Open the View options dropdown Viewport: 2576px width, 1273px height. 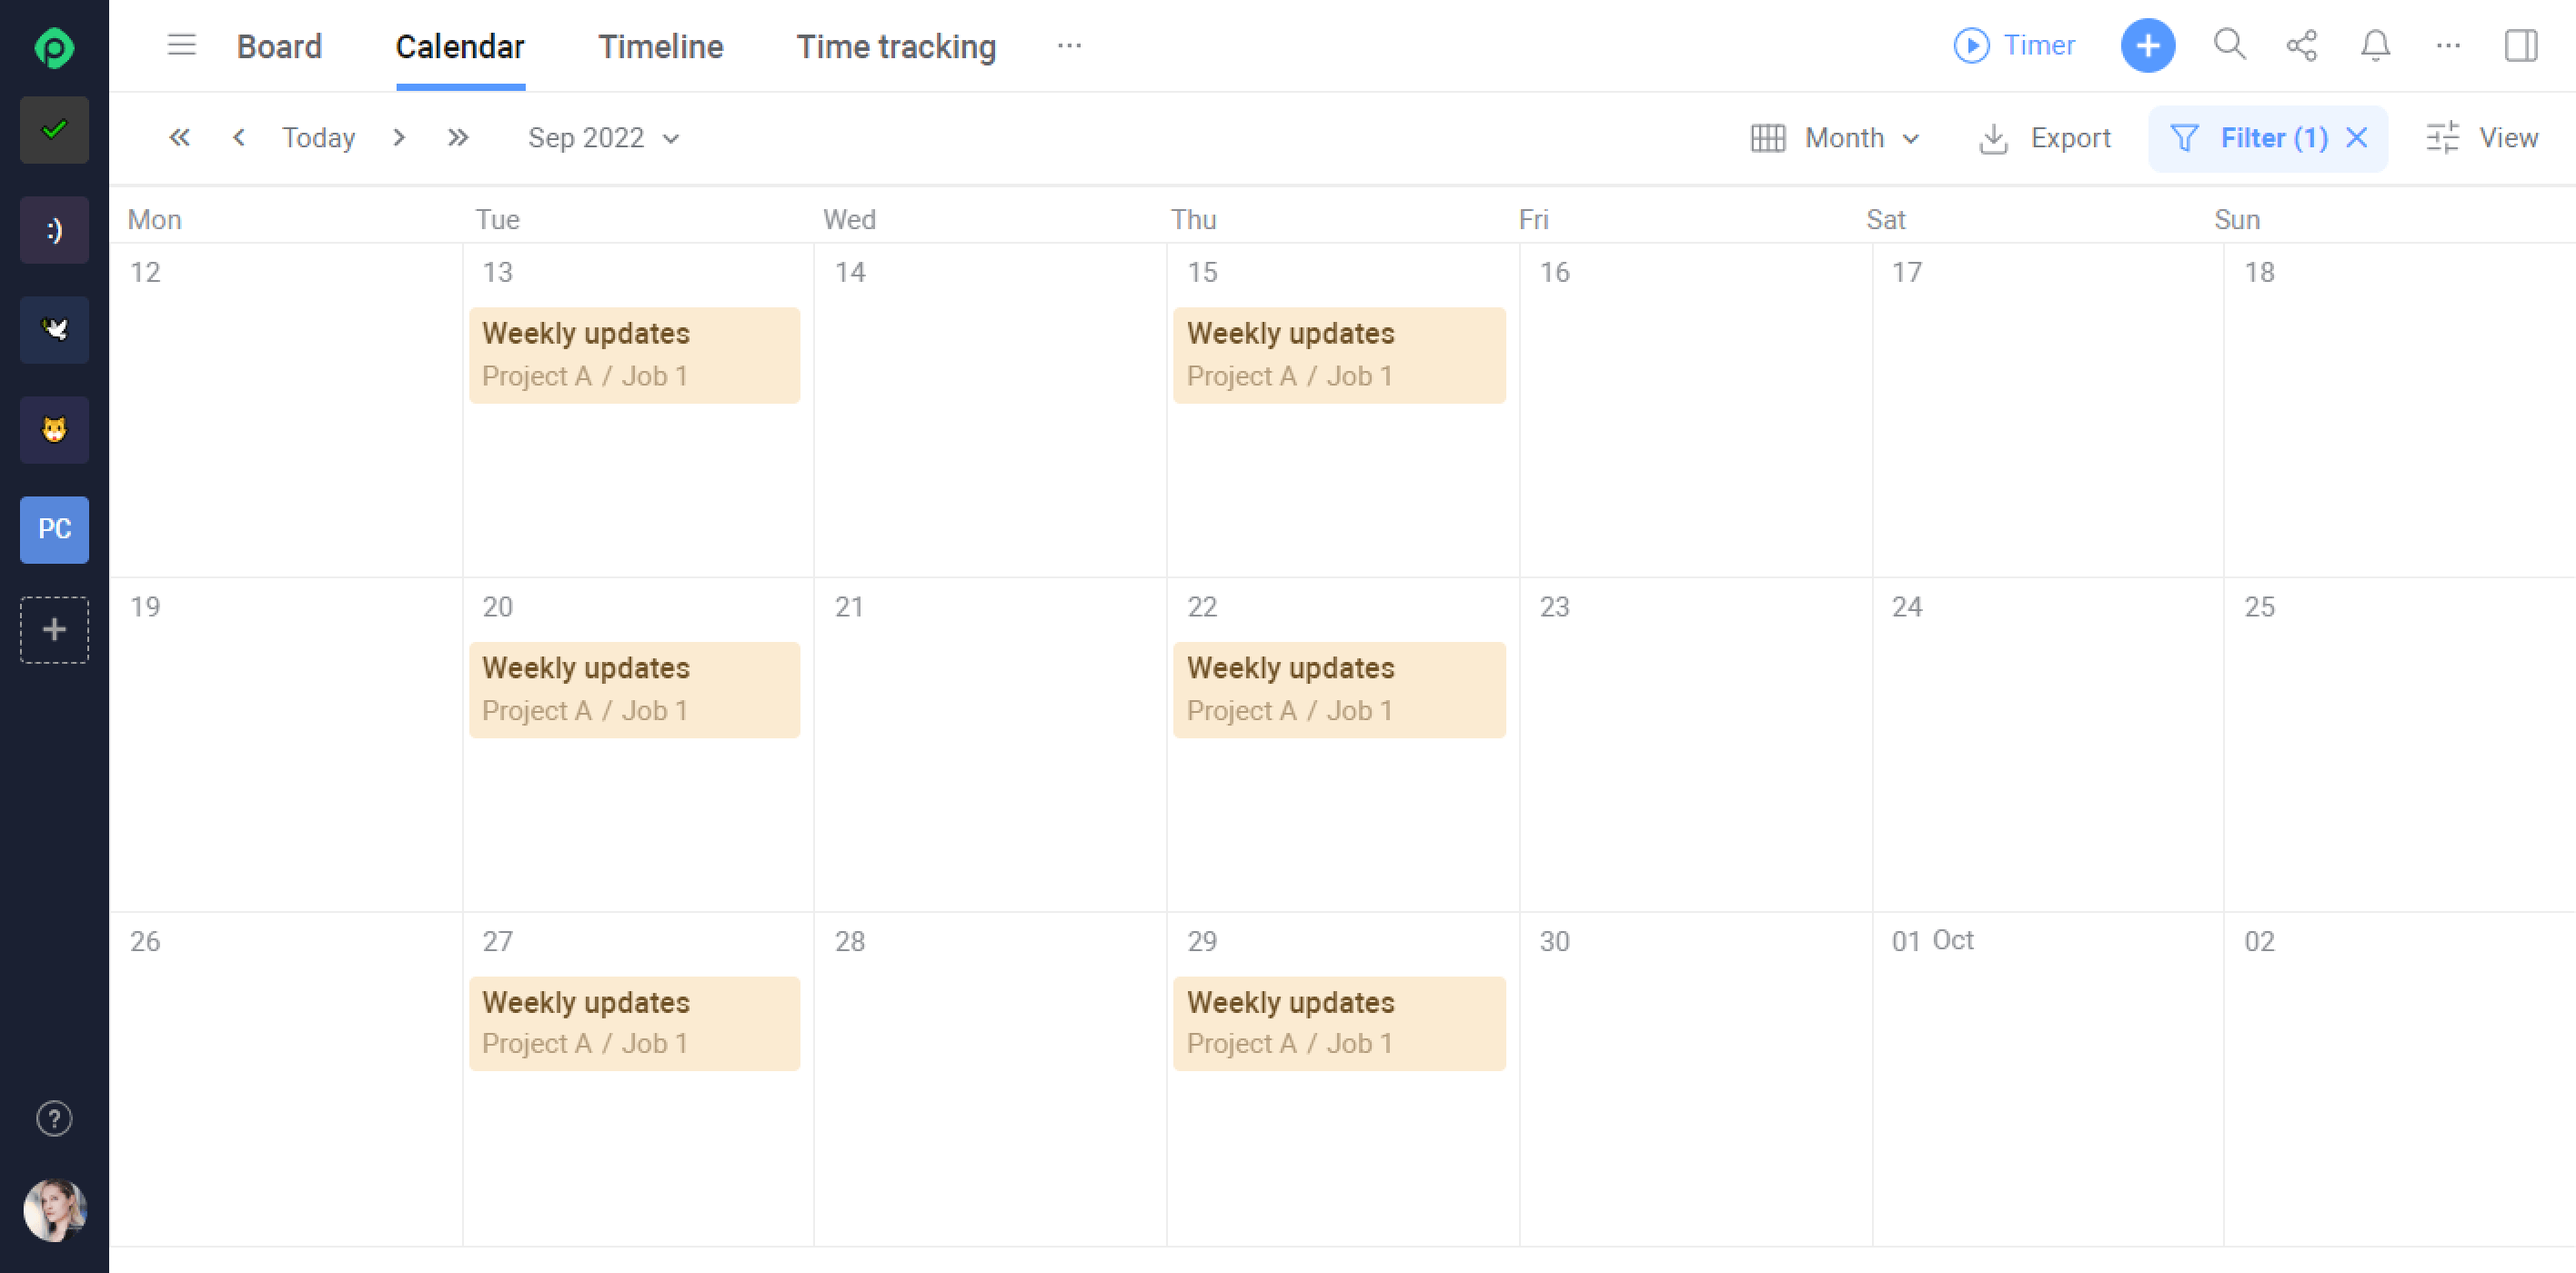coord(2480,138)
